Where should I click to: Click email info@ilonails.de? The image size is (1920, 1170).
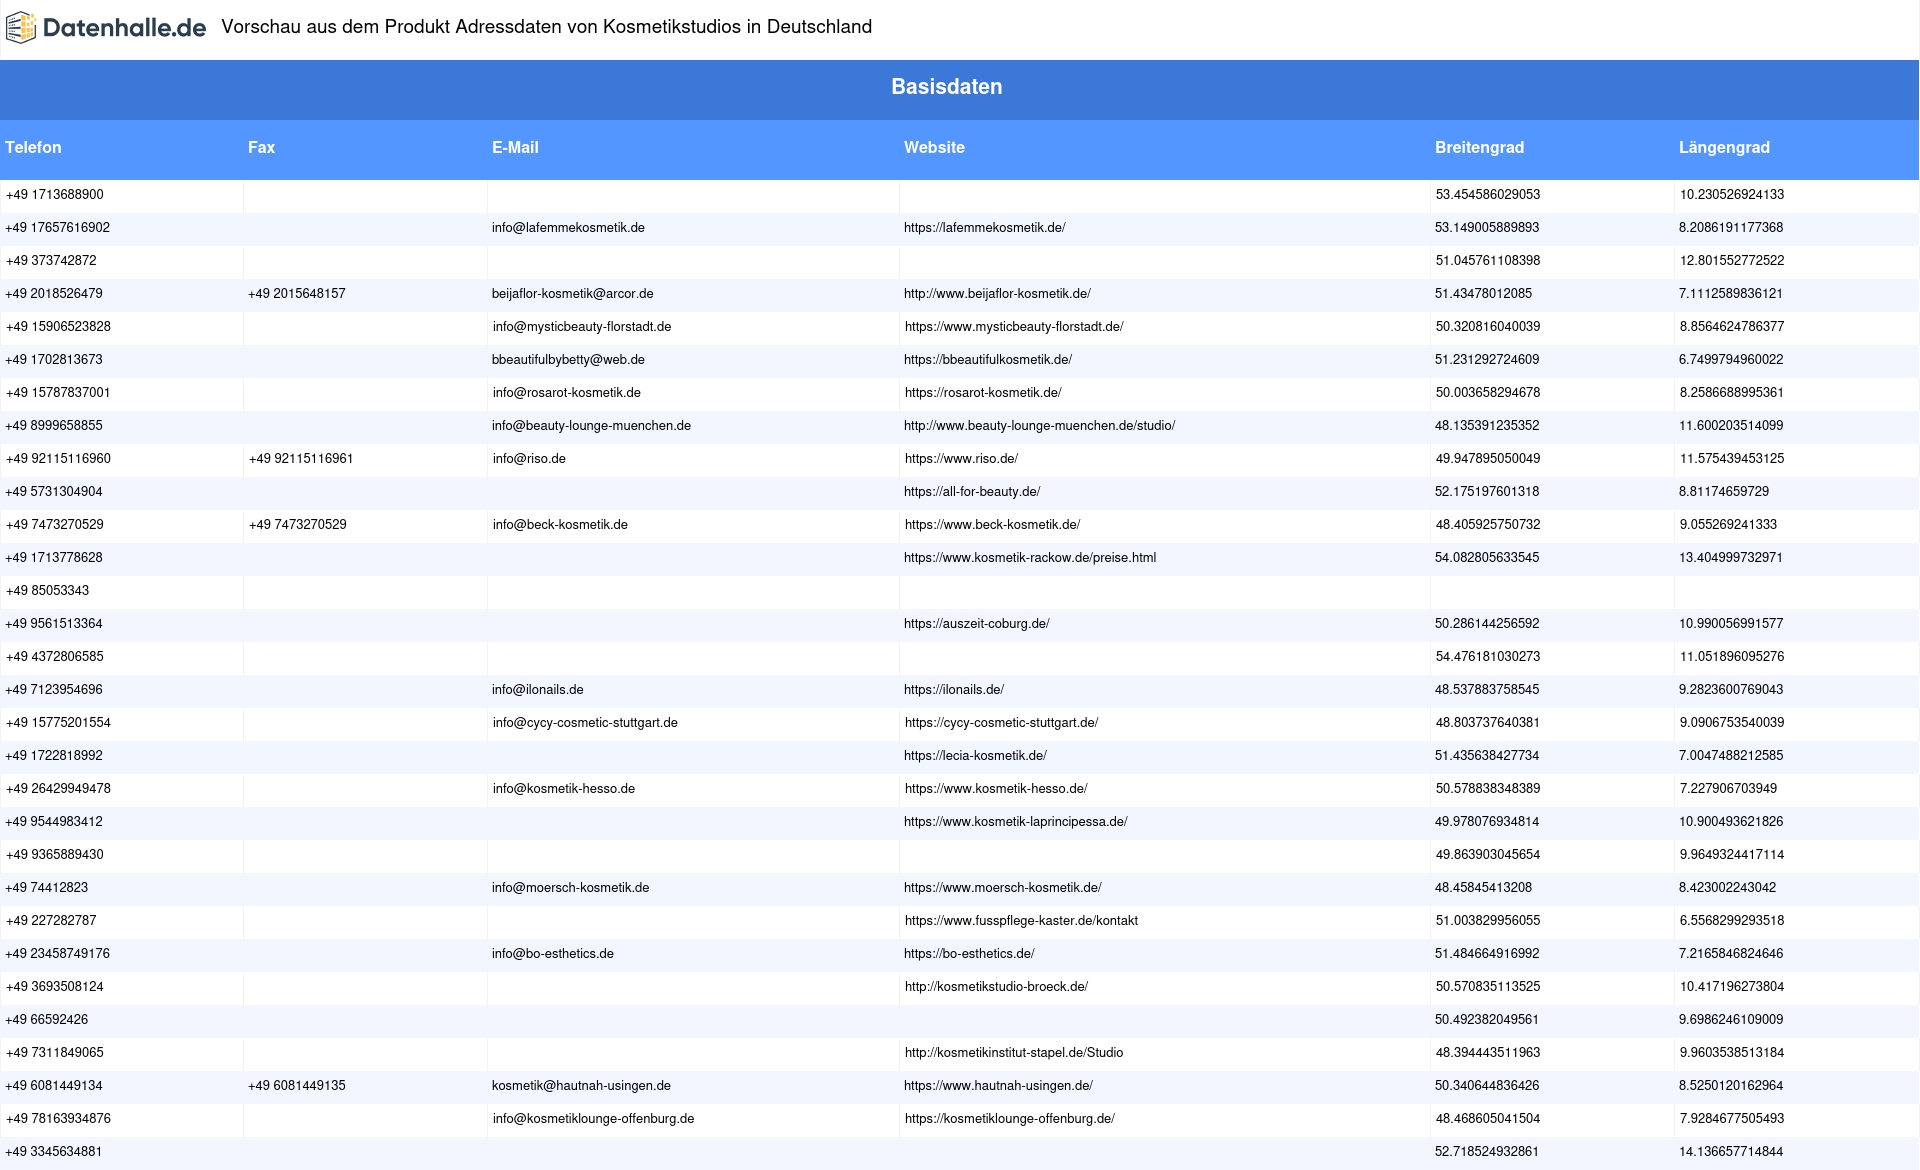click(x=537, y=690)
